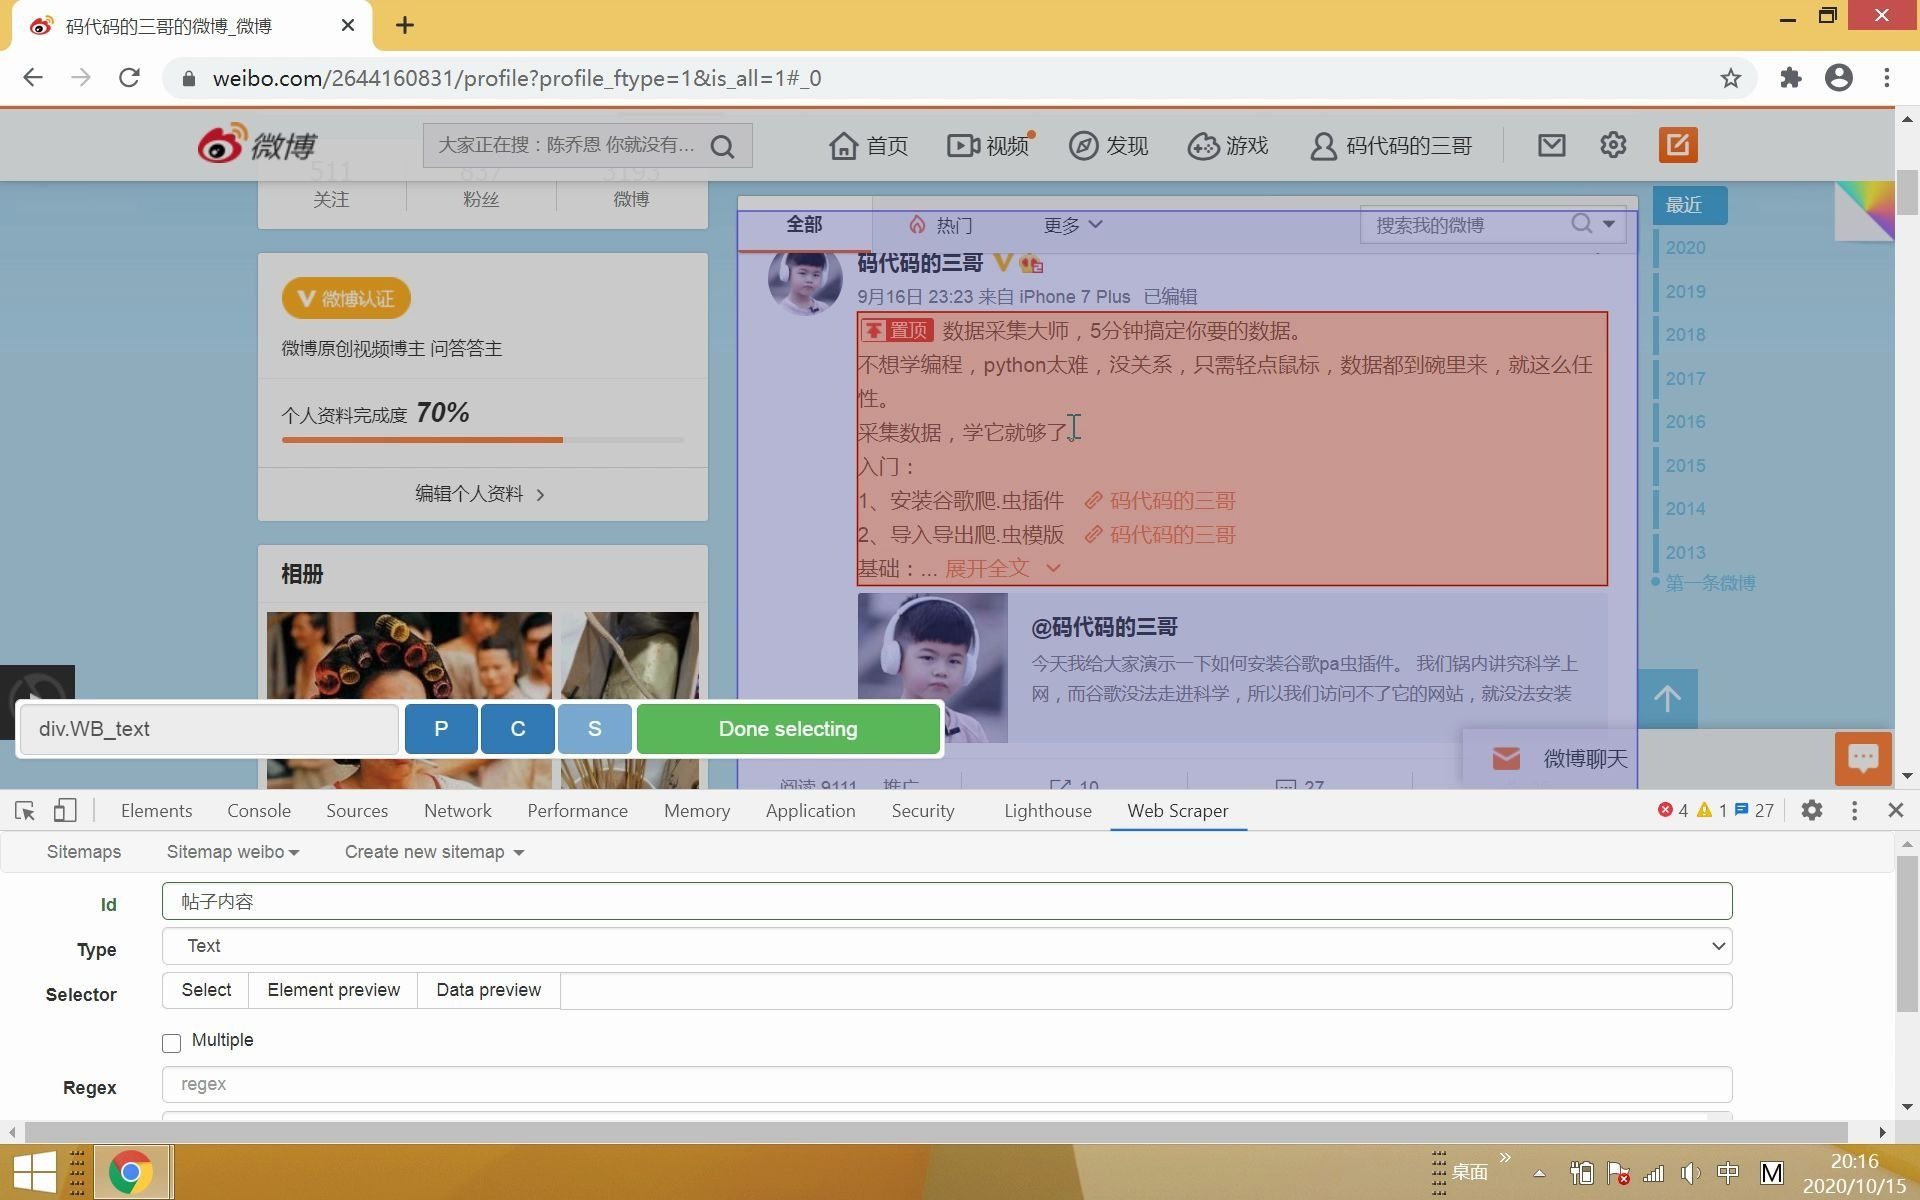Expand the dropdown arrow beside post search

tap(1609, 224)
